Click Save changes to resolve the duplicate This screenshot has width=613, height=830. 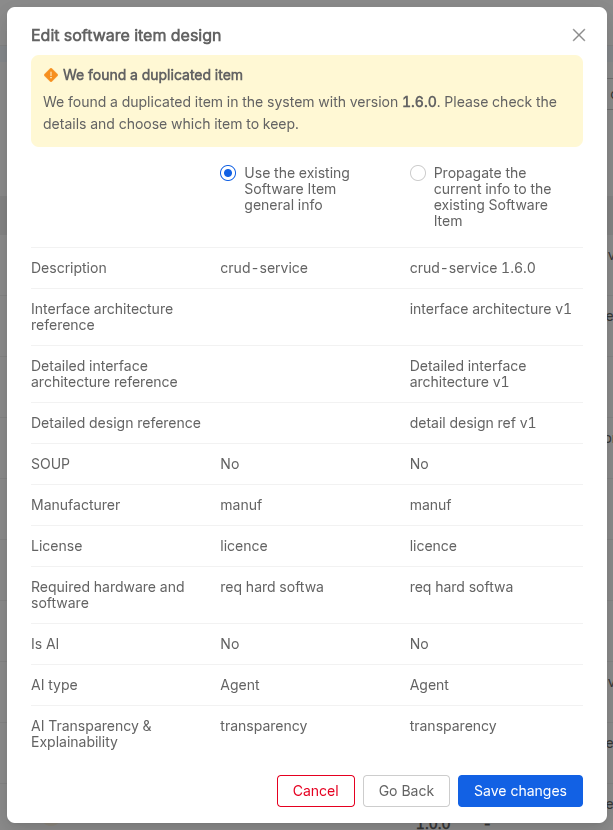point(520,790)
